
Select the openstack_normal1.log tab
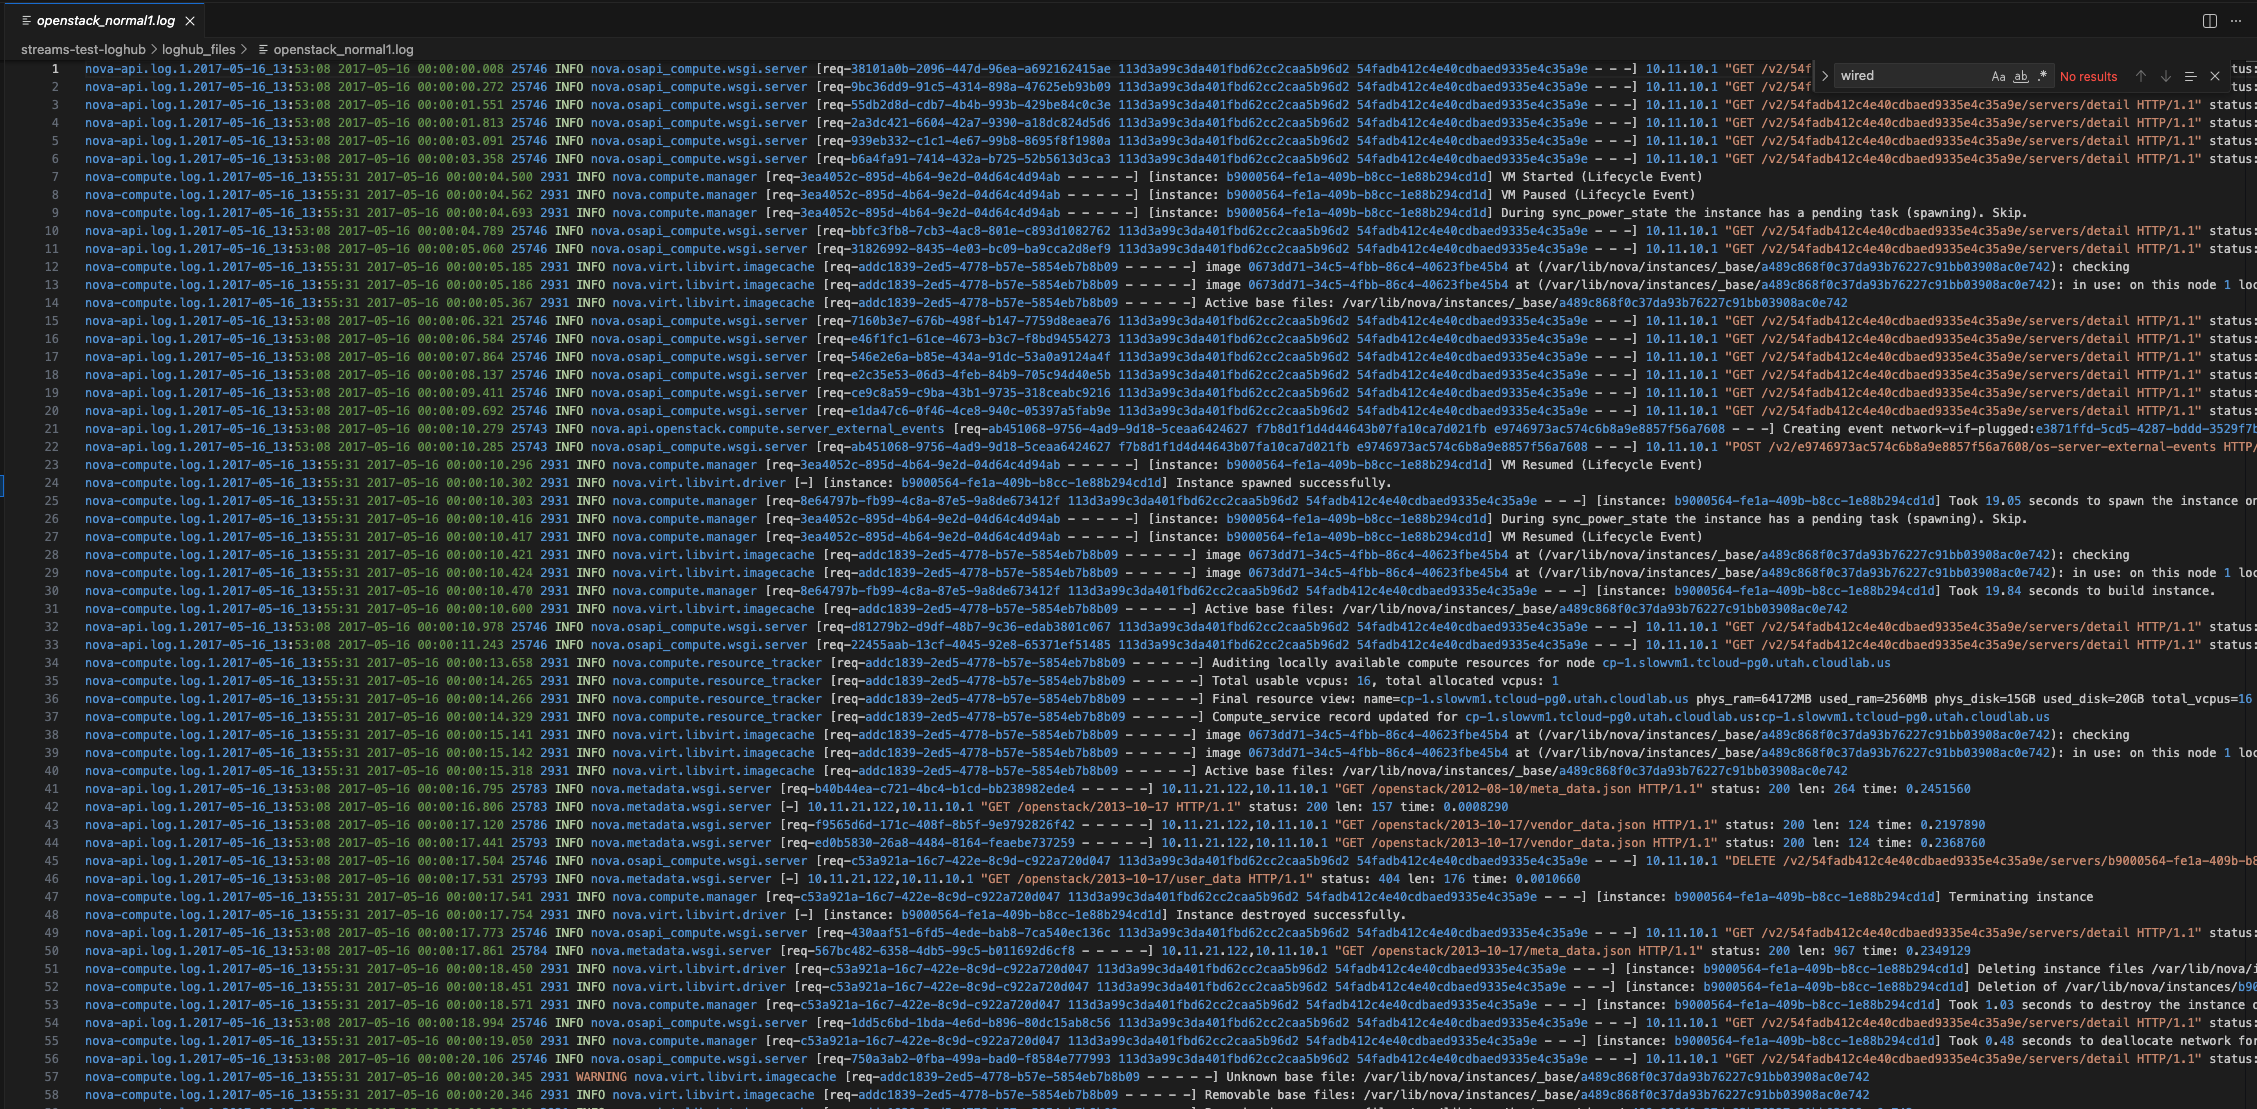(x=105, y=20)
